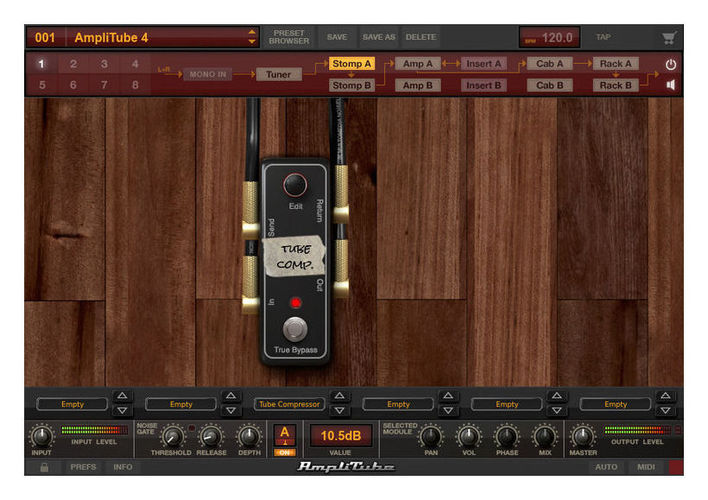This screenshot has height=500, width=708.
Task: Adjust the selected module Pan knob
Action: [431, 436]
